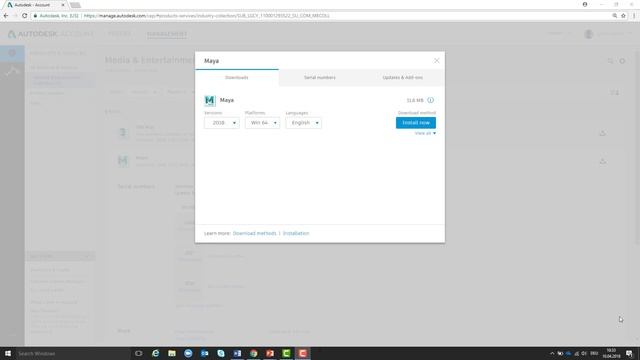The image size is (640, 360).
Task: Open File Explorer from the taskbar
Action: [x=172, y=353]
